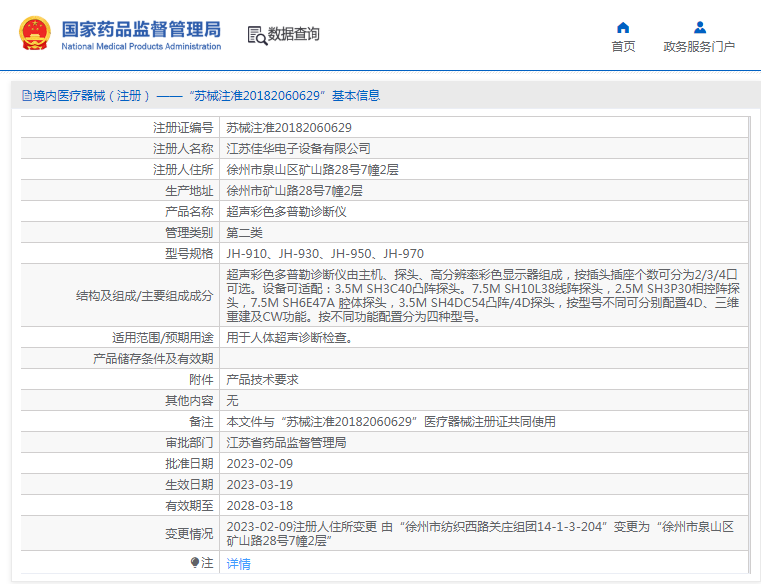Click the 附件 label
Viewport: 761px width, 584px height.
(x=201, y=380)
